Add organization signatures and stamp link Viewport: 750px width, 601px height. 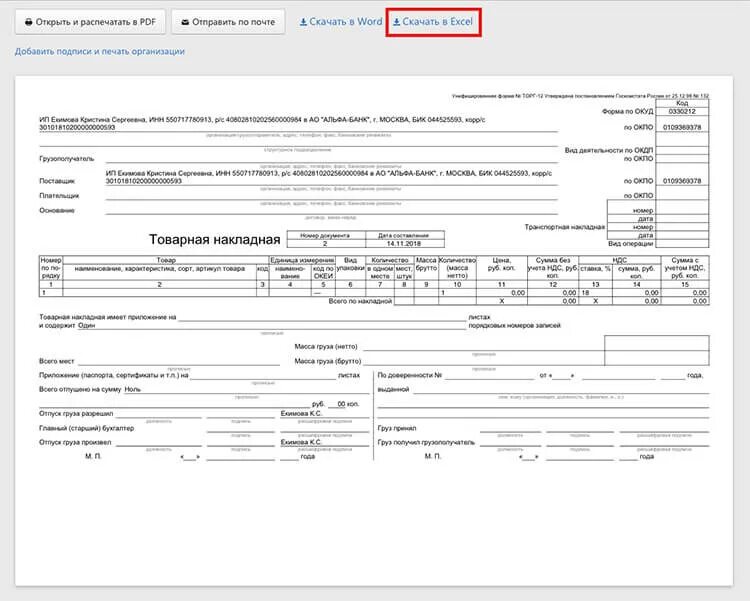pyautogui.click(x=99, y=51)
